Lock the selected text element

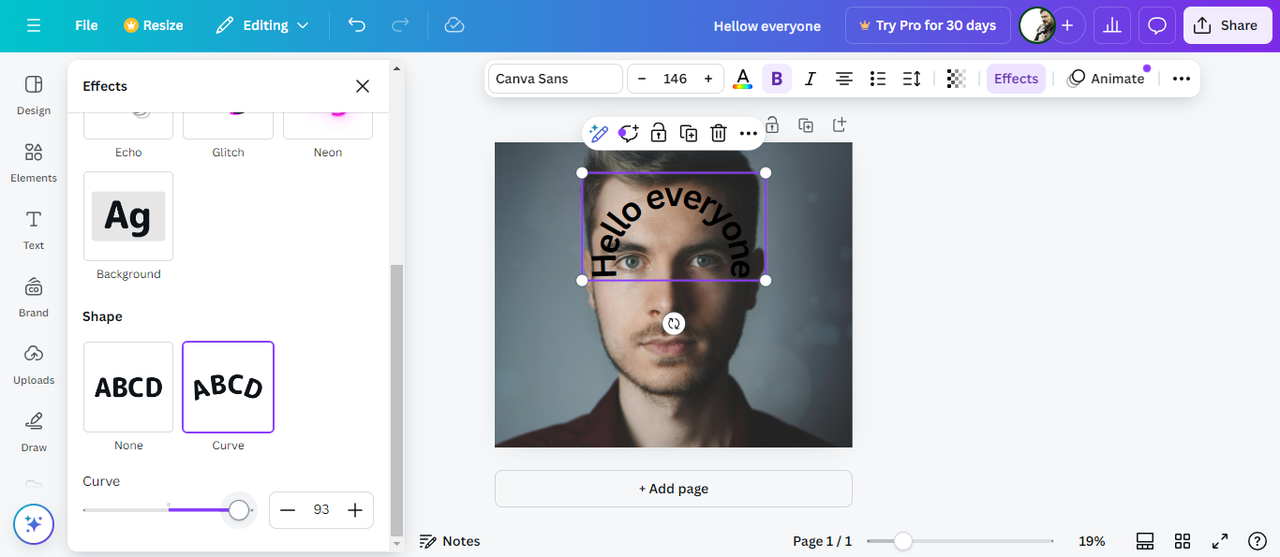(x=659, y=133)
